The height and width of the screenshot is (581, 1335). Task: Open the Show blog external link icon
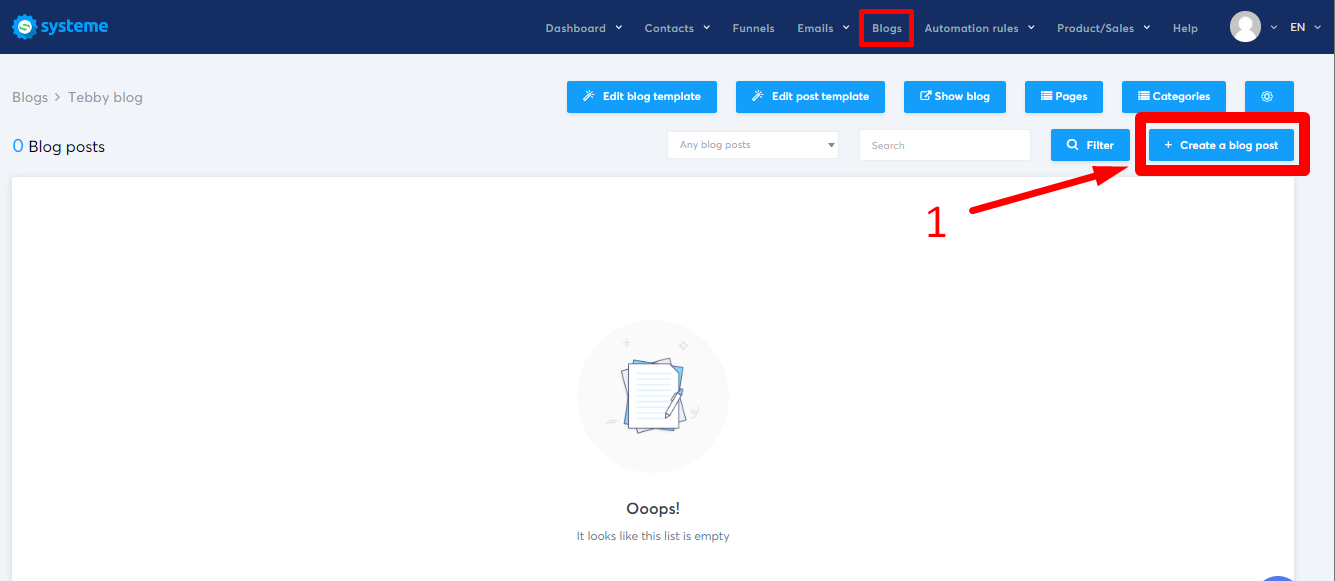pyautogui.click(x=927, y=96)
